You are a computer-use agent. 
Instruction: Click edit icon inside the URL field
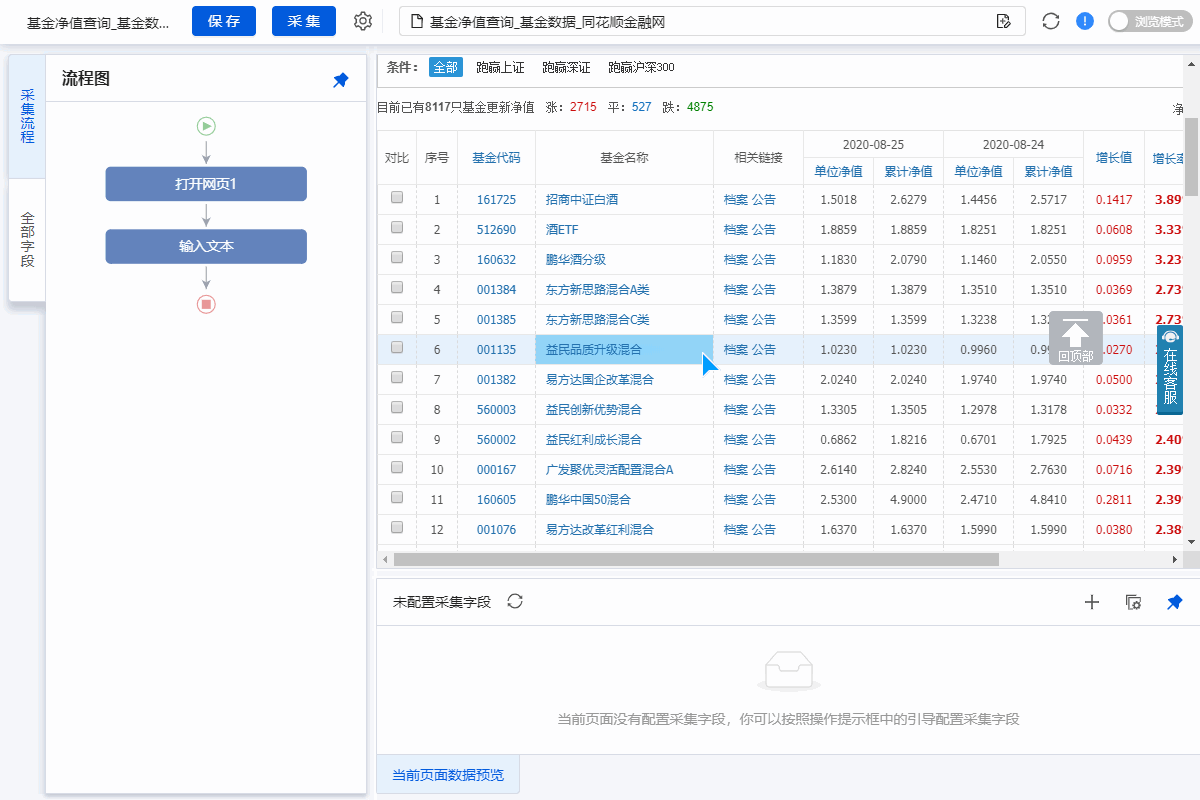point(1003,21)
